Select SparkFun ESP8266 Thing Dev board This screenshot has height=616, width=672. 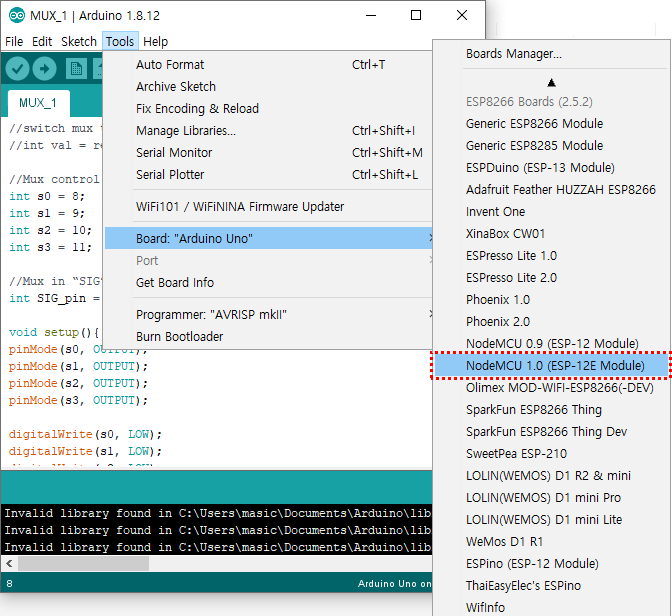pyautogui.click(x=552, y=432)
